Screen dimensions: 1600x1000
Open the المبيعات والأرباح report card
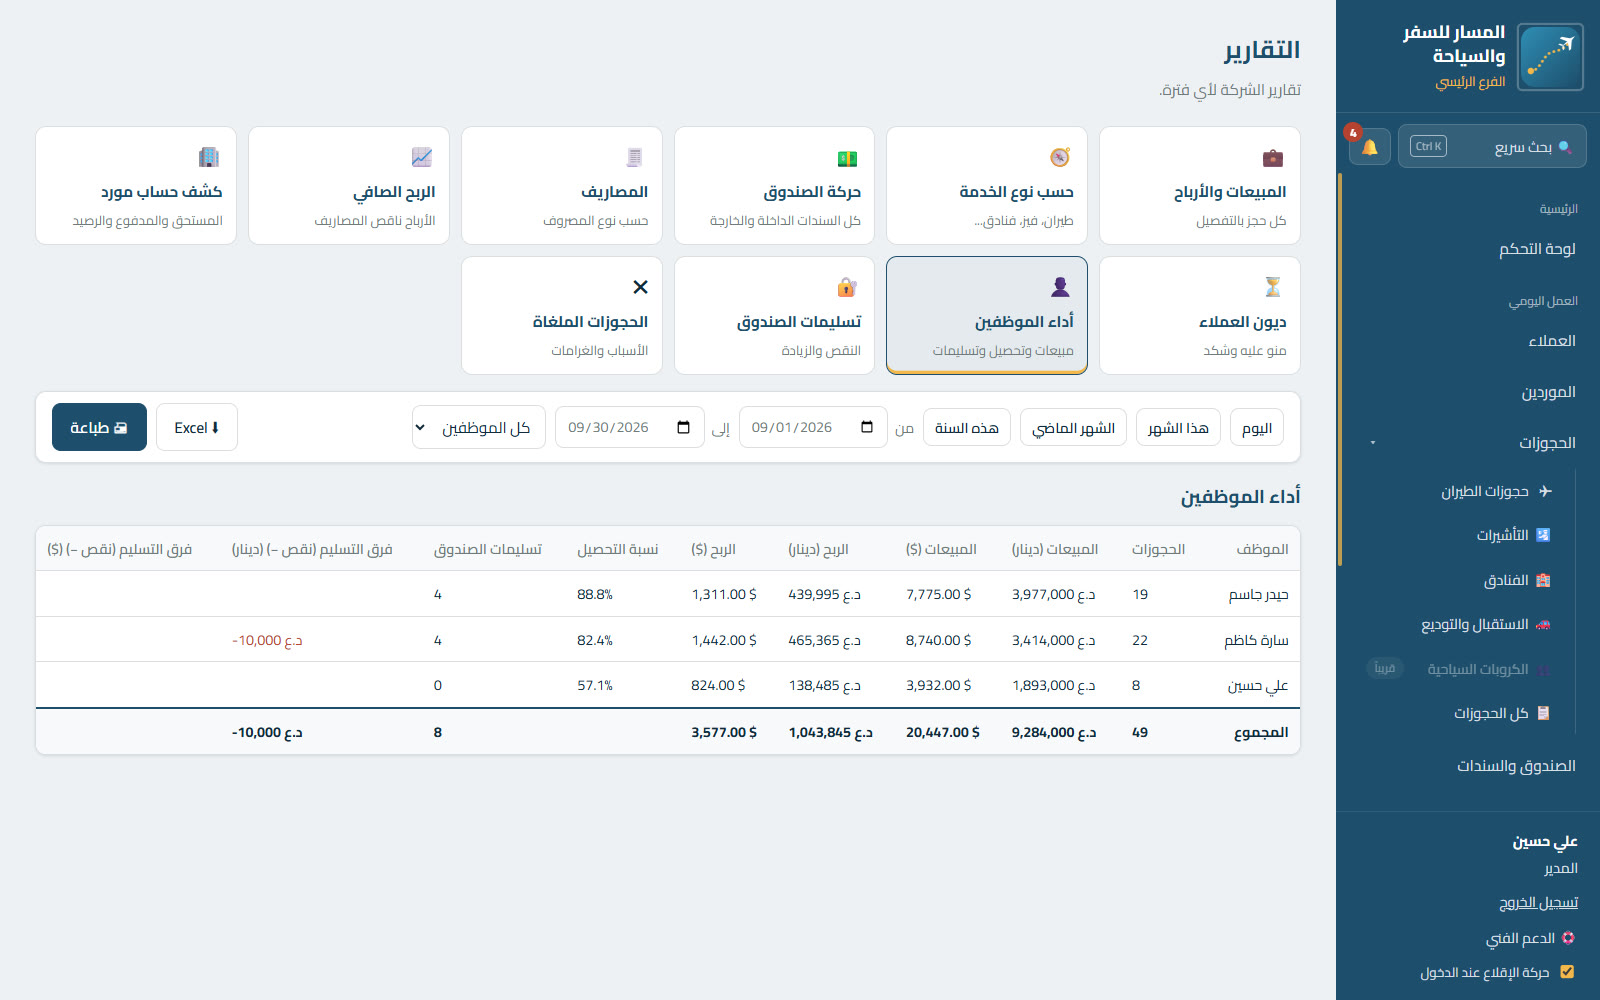(x=1199, y=185)
